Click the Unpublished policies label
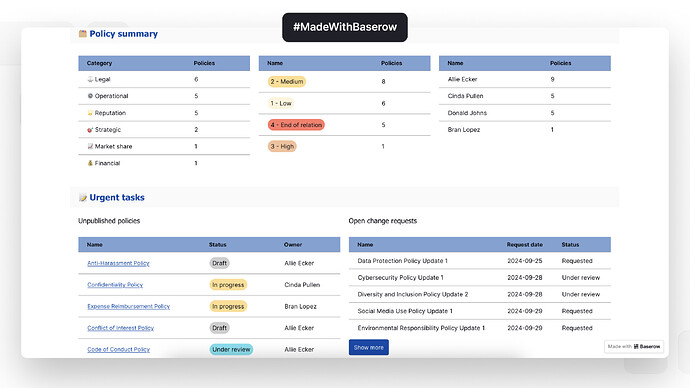This screenshot has width=690, height=388. [109, 221]
